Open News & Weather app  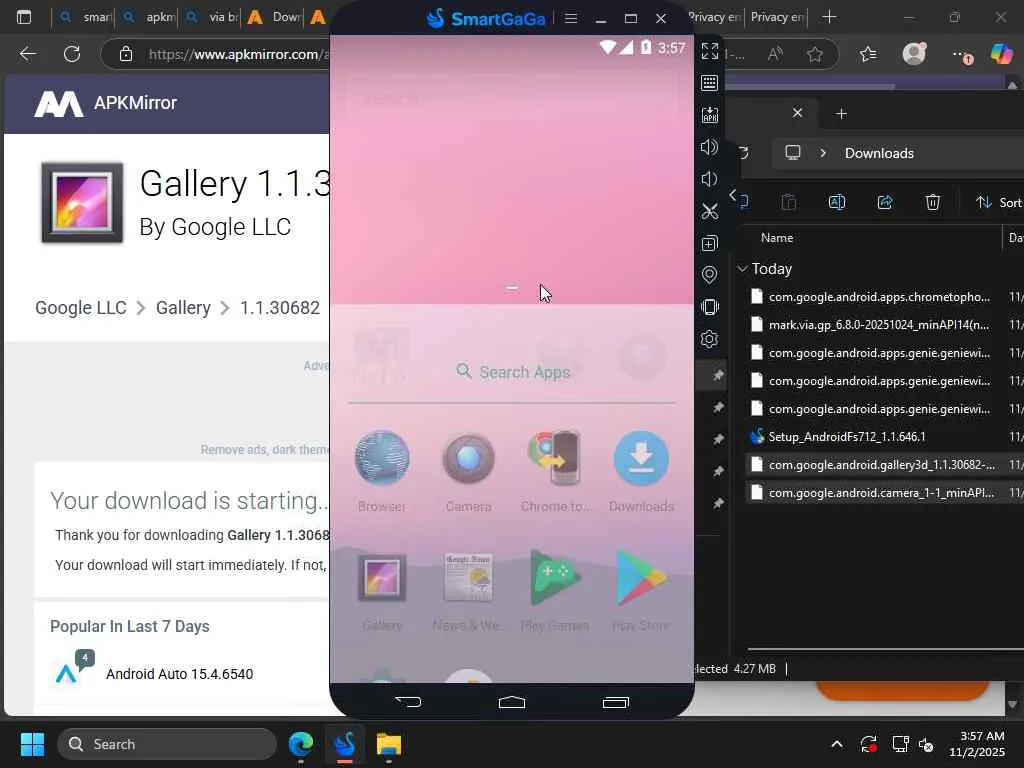(x=468, y=591)
